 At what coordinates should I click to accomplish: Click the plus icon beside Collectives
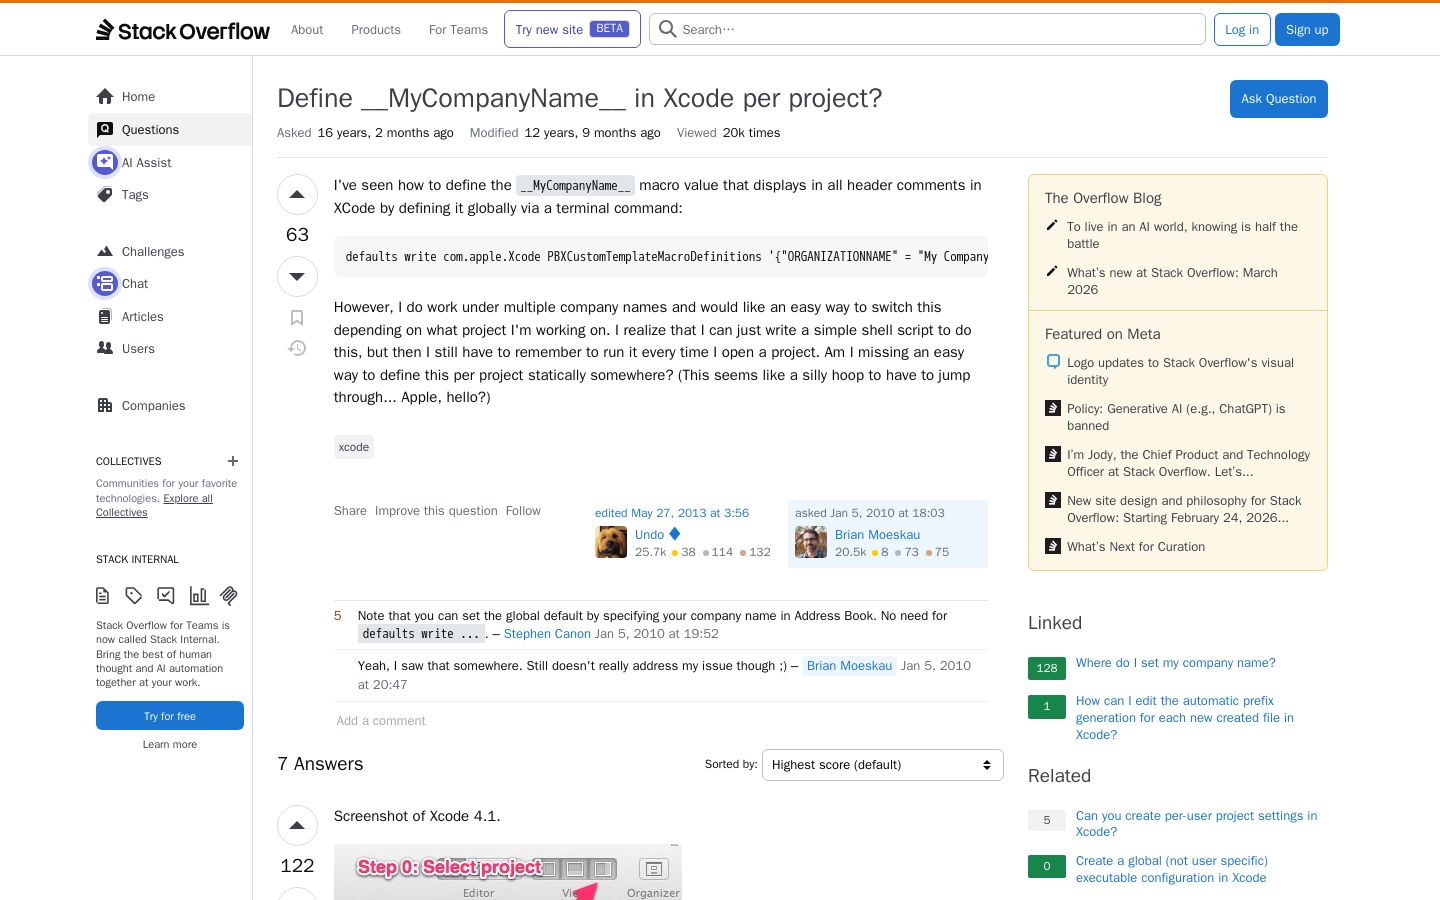tap(233, 461)
